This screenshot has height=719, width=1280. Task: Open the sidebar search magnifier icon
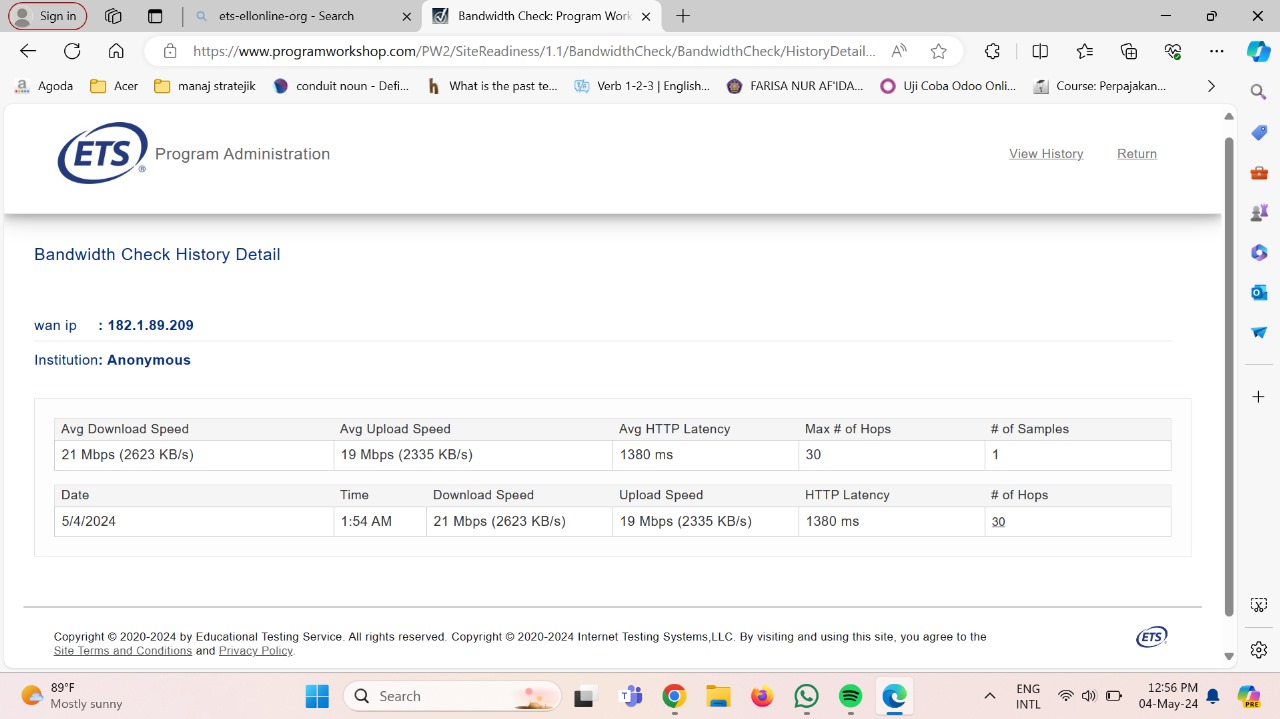(1259, 92)
